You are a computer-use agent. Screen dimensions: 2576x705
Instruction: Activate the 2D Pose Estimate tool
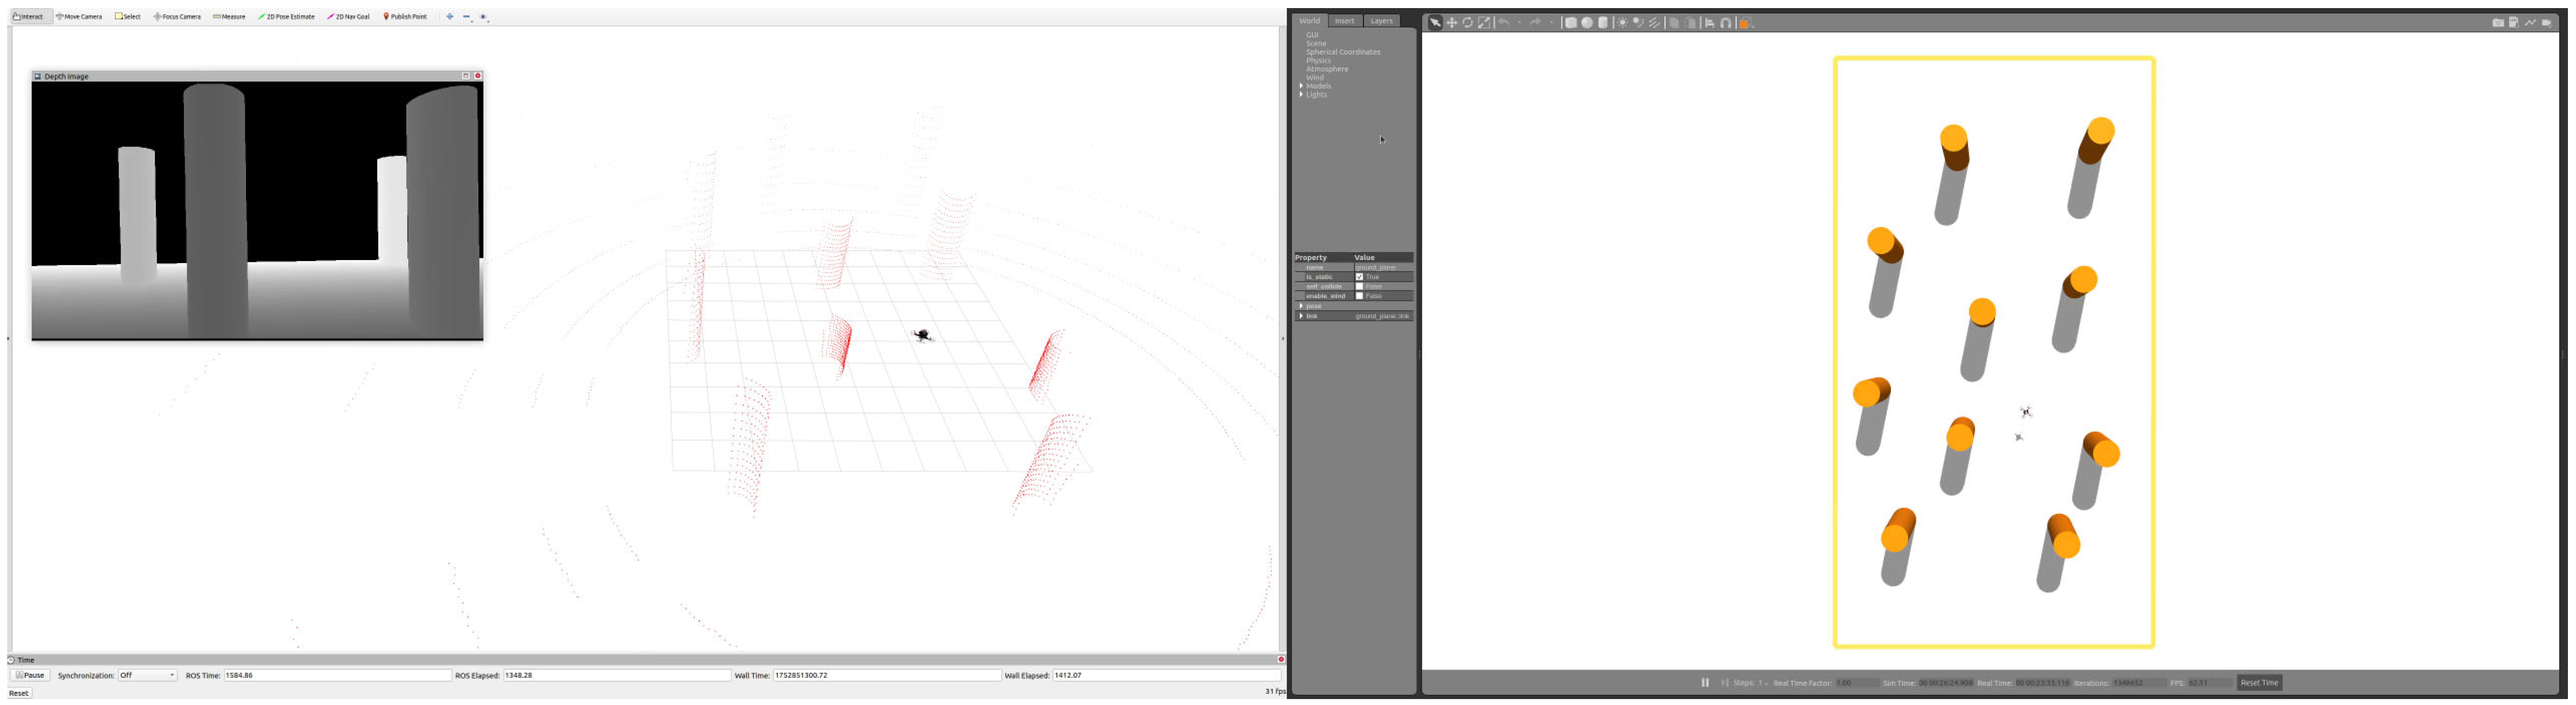pos(287,17)
